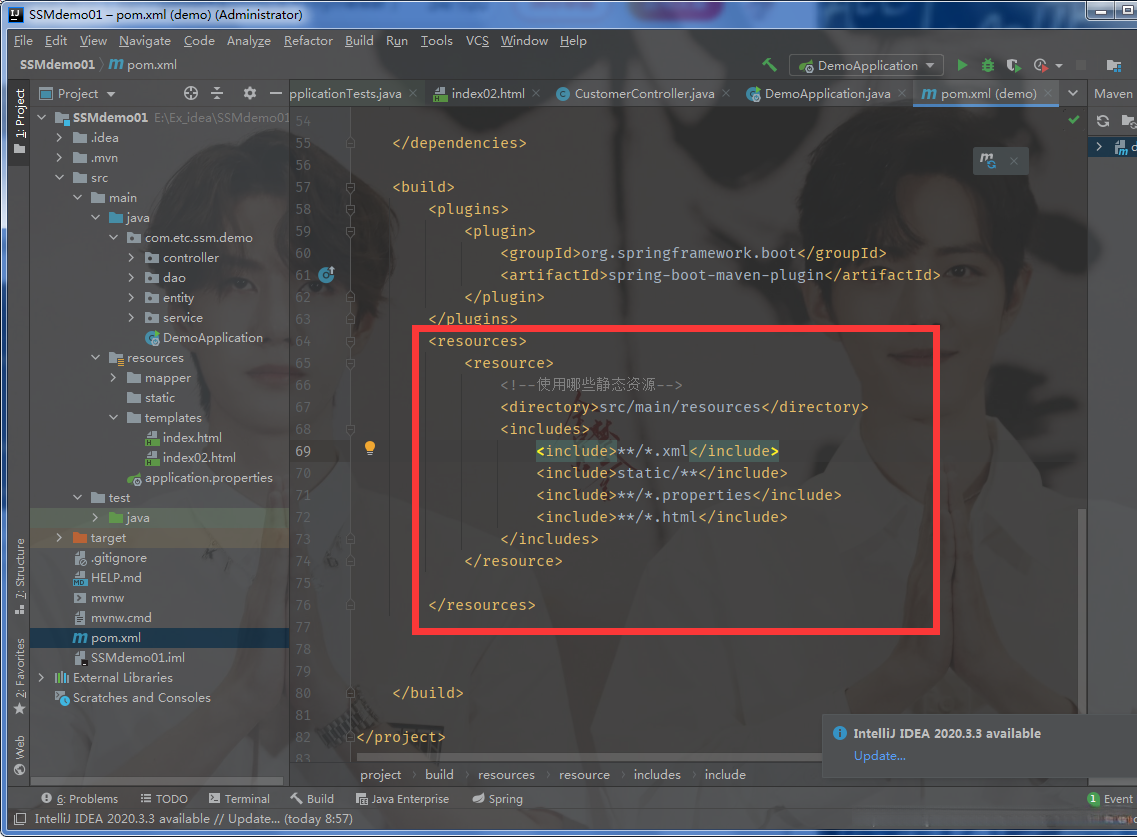Screen dimensions: 1137x837
Task: Expand the mapper folder
Action: pyautogui.click(x=113, y=377)
